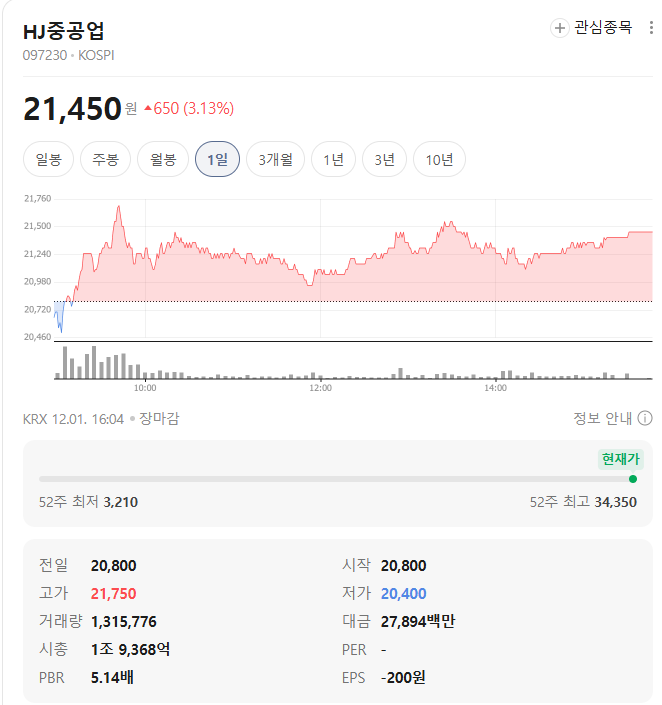The width and height of the screenshot is (662, 705).
Task: Click the 52주 최저 3,210 value
Action: [121, 502]
